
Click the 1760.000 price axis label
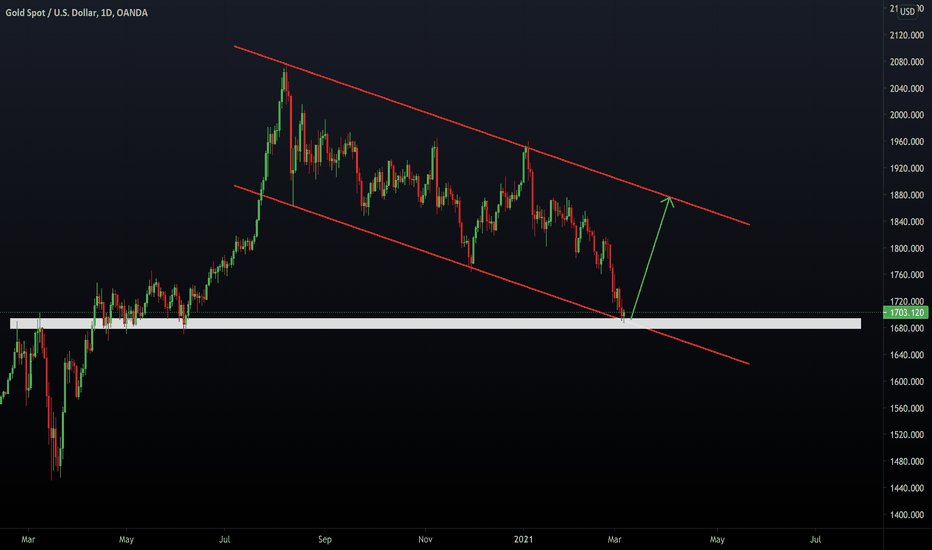[x=906, y=275]
